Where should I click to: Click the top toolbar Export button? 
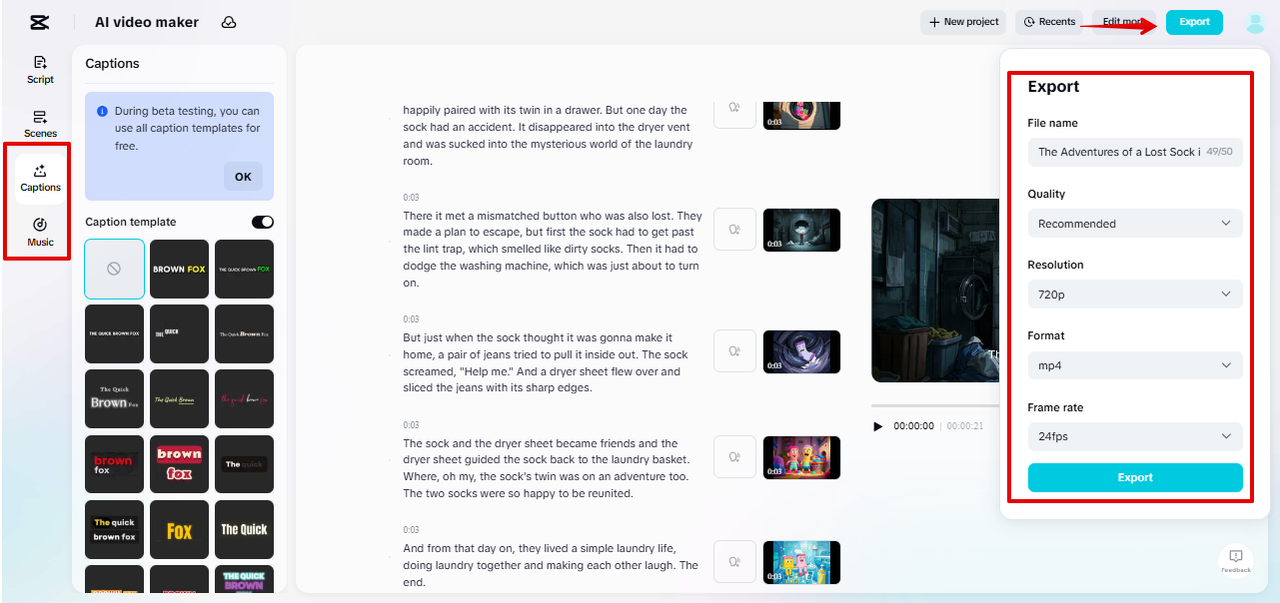tap(1194, 22)
